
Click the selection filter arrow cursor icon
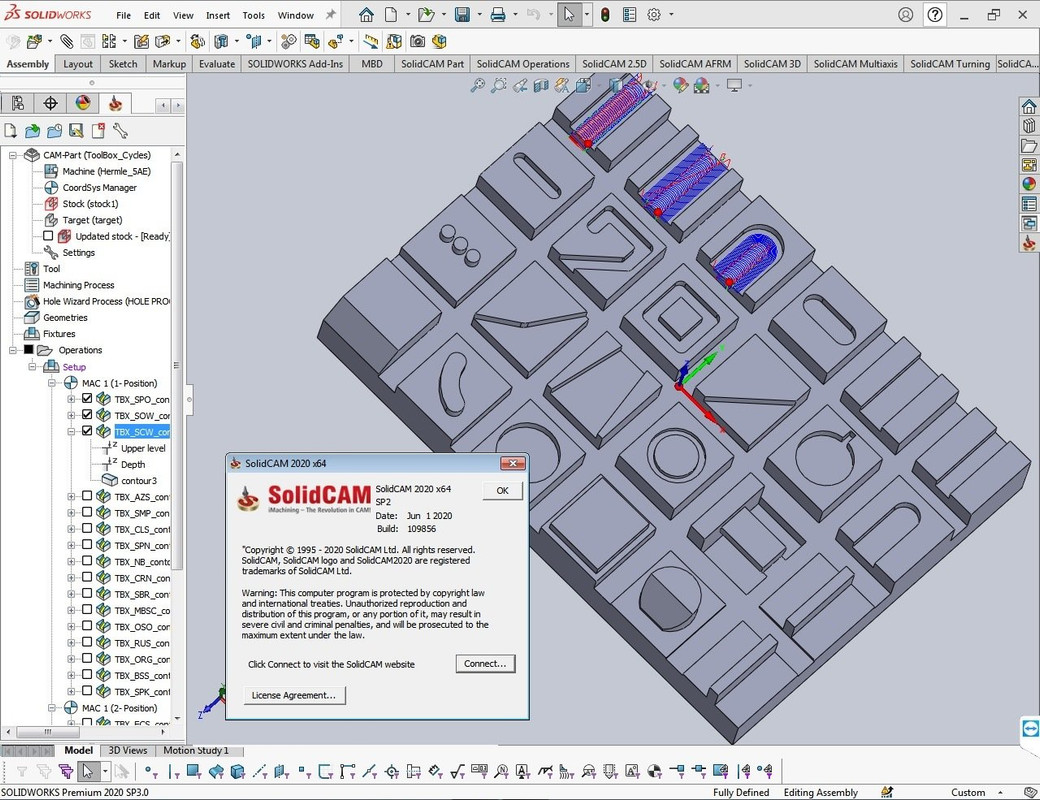point(87,771)
